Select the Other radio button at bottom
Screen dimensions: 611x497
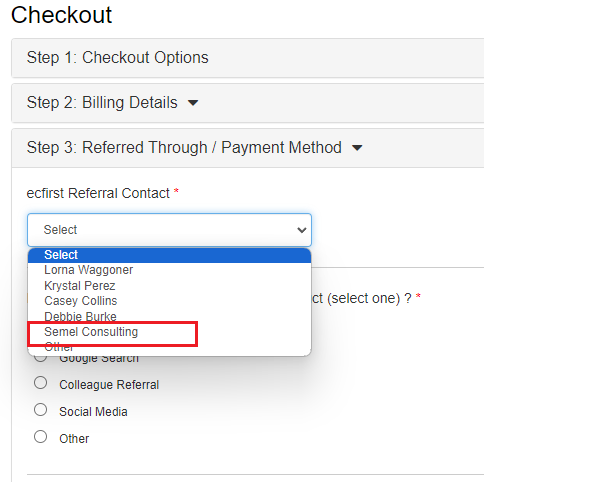point(41,437)
